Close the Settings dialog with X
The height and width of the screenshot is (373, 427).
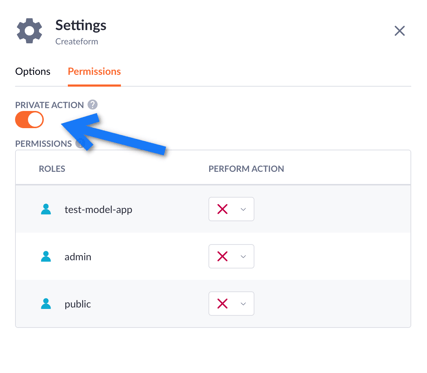click(399, 31)
